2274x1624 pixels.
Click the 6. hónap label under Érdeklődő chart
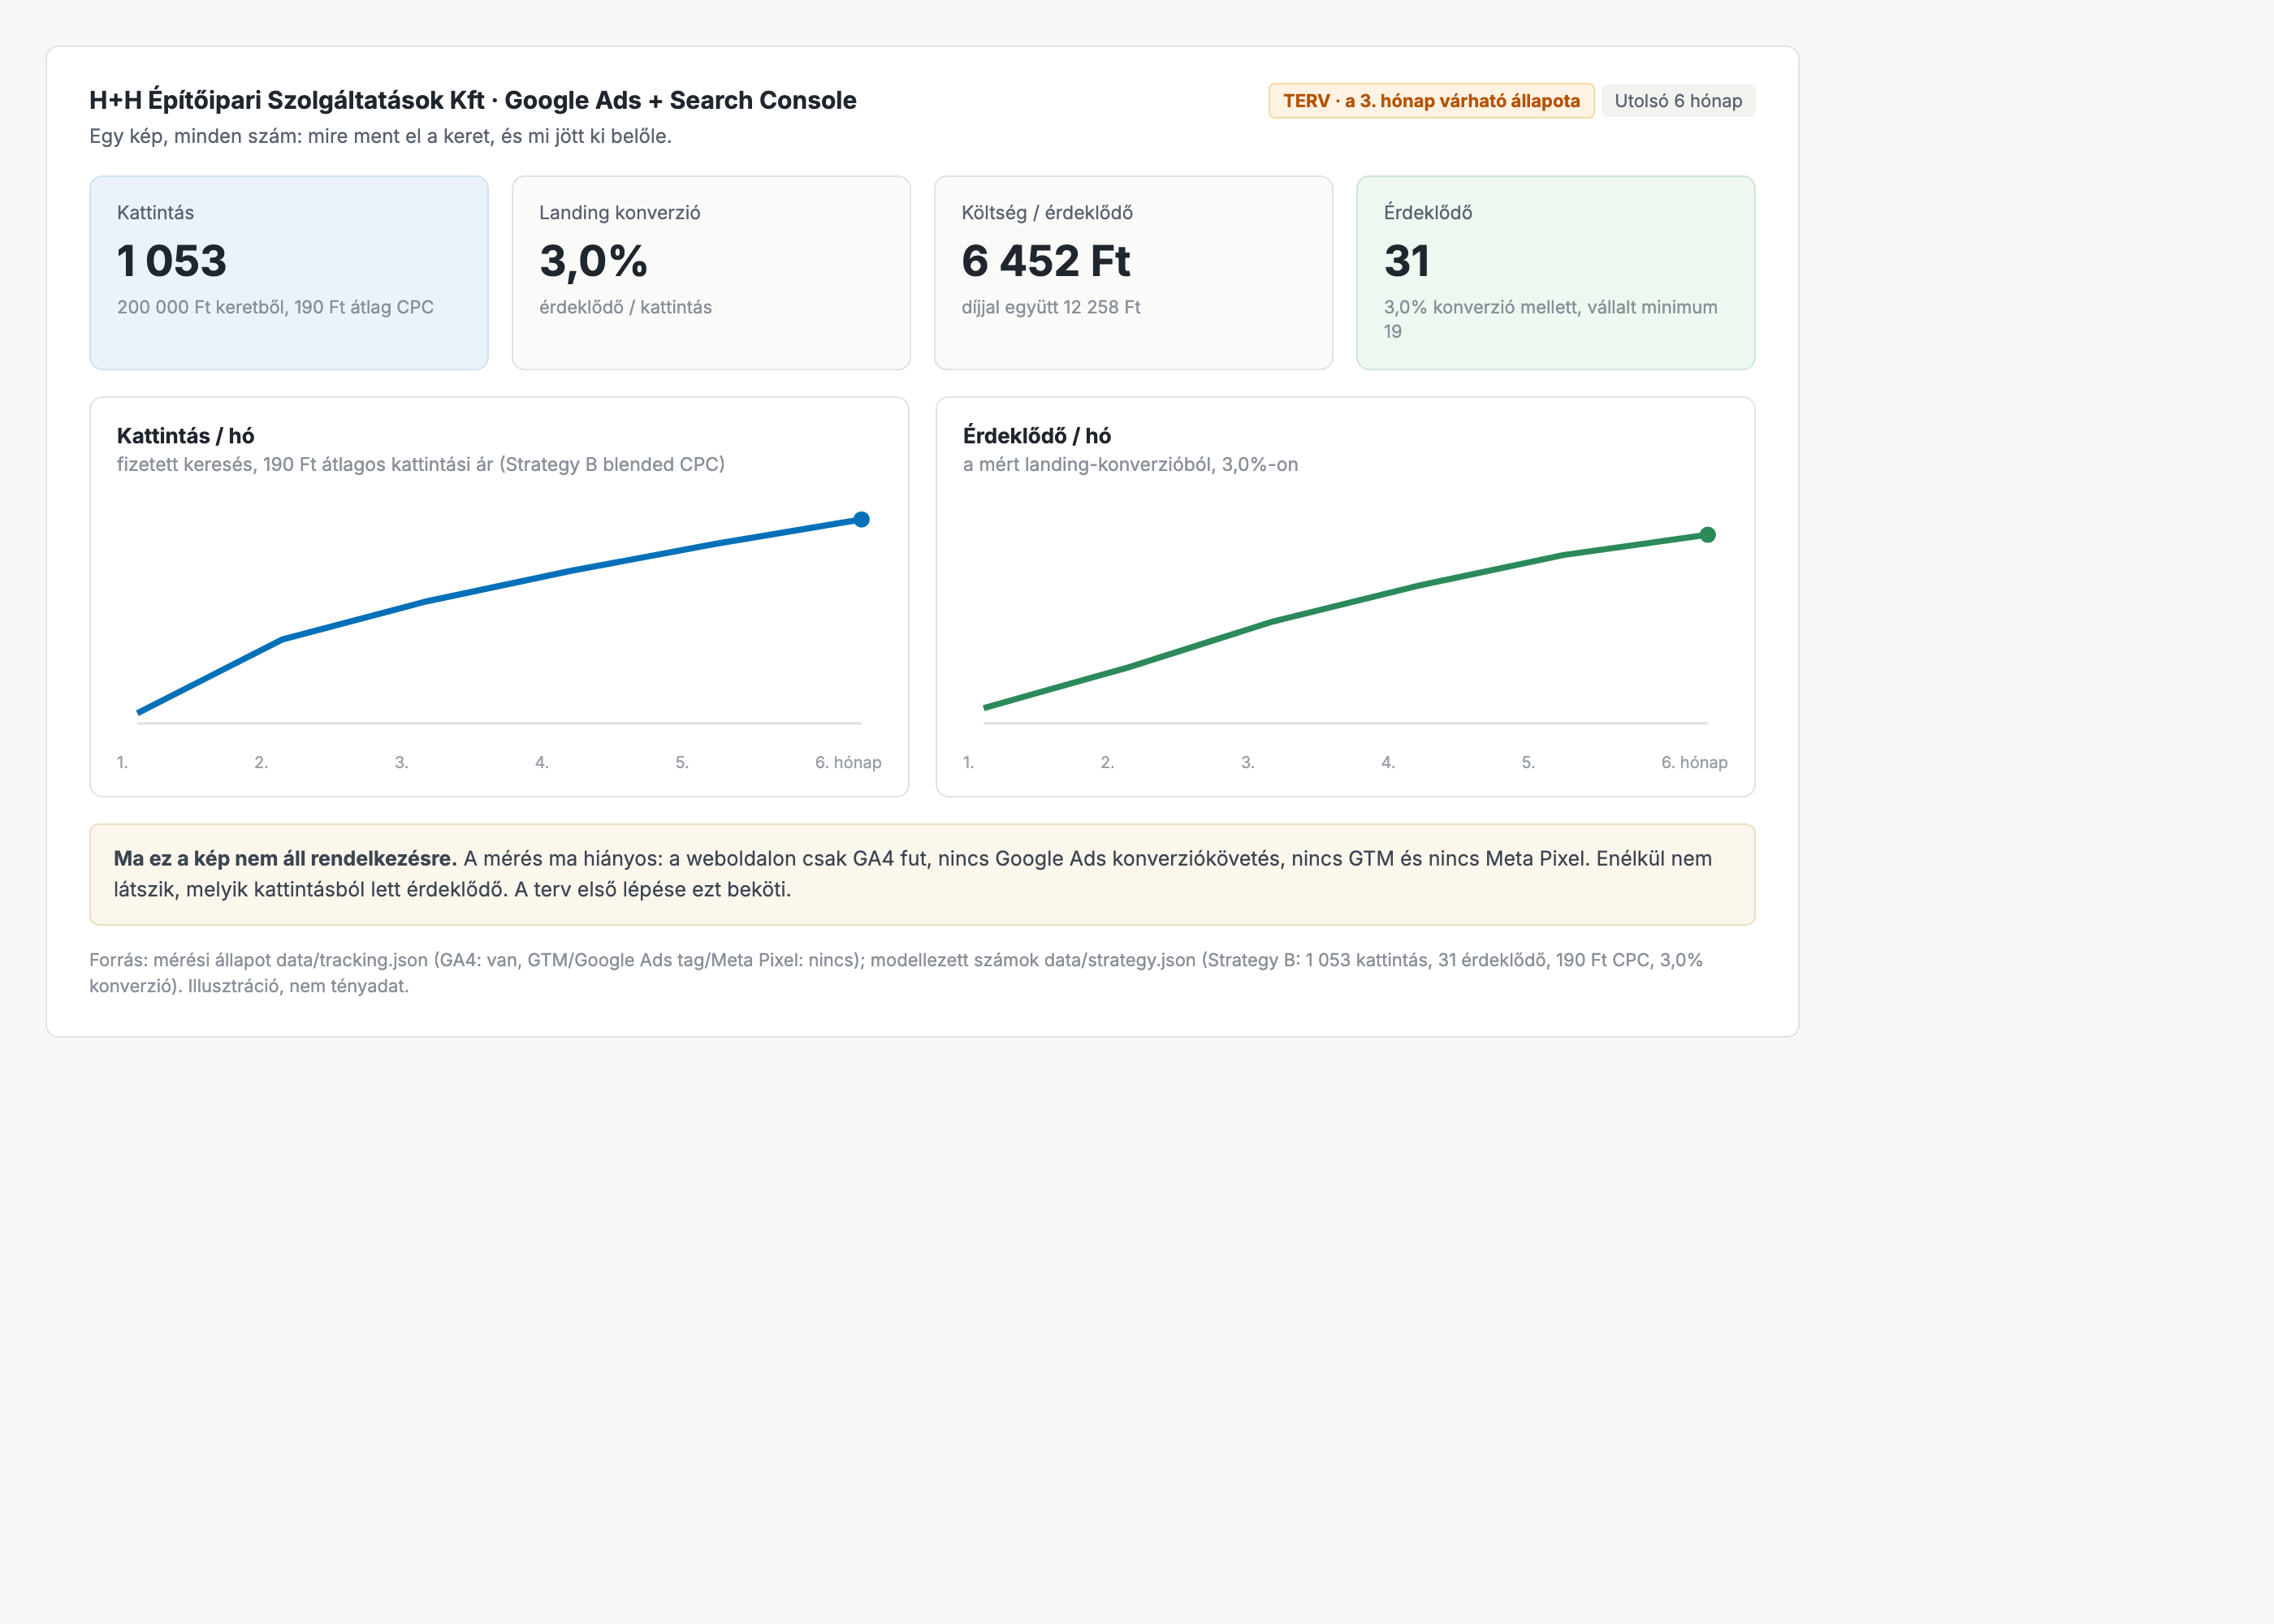pyautogui.click(x=1694, y=762)
